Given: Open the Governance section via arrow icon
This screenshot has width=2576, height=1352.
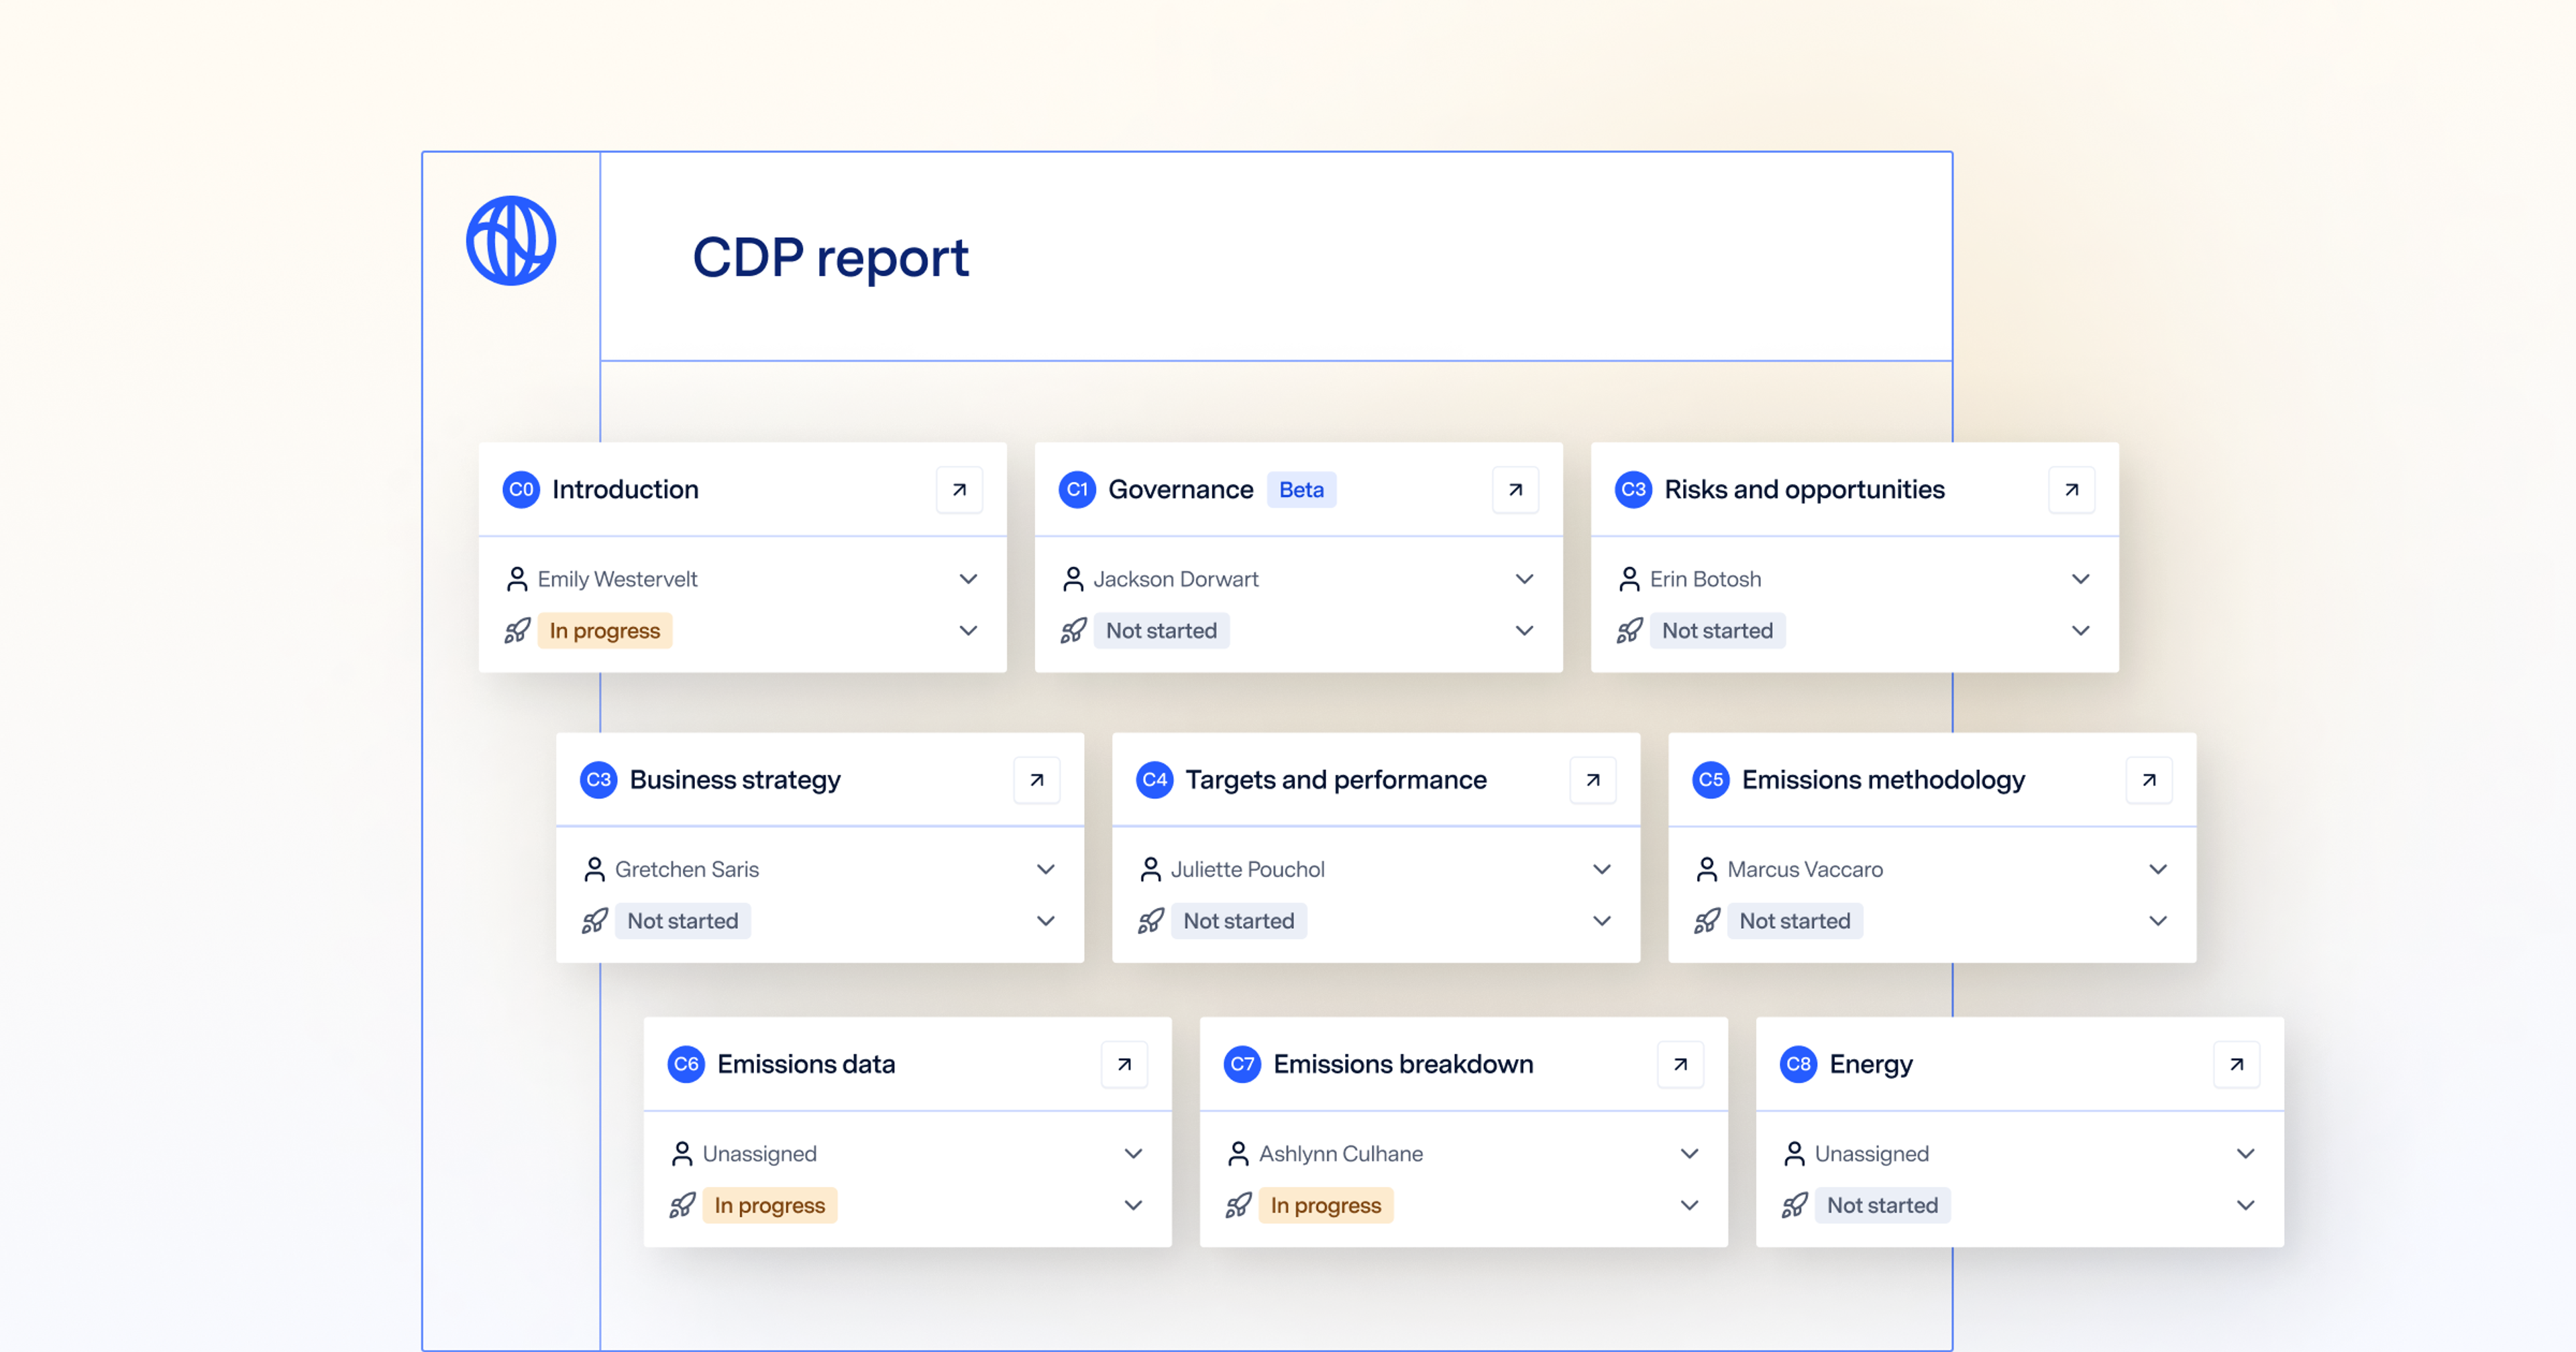Looking at the screenshot, I should pos(1515,490).
